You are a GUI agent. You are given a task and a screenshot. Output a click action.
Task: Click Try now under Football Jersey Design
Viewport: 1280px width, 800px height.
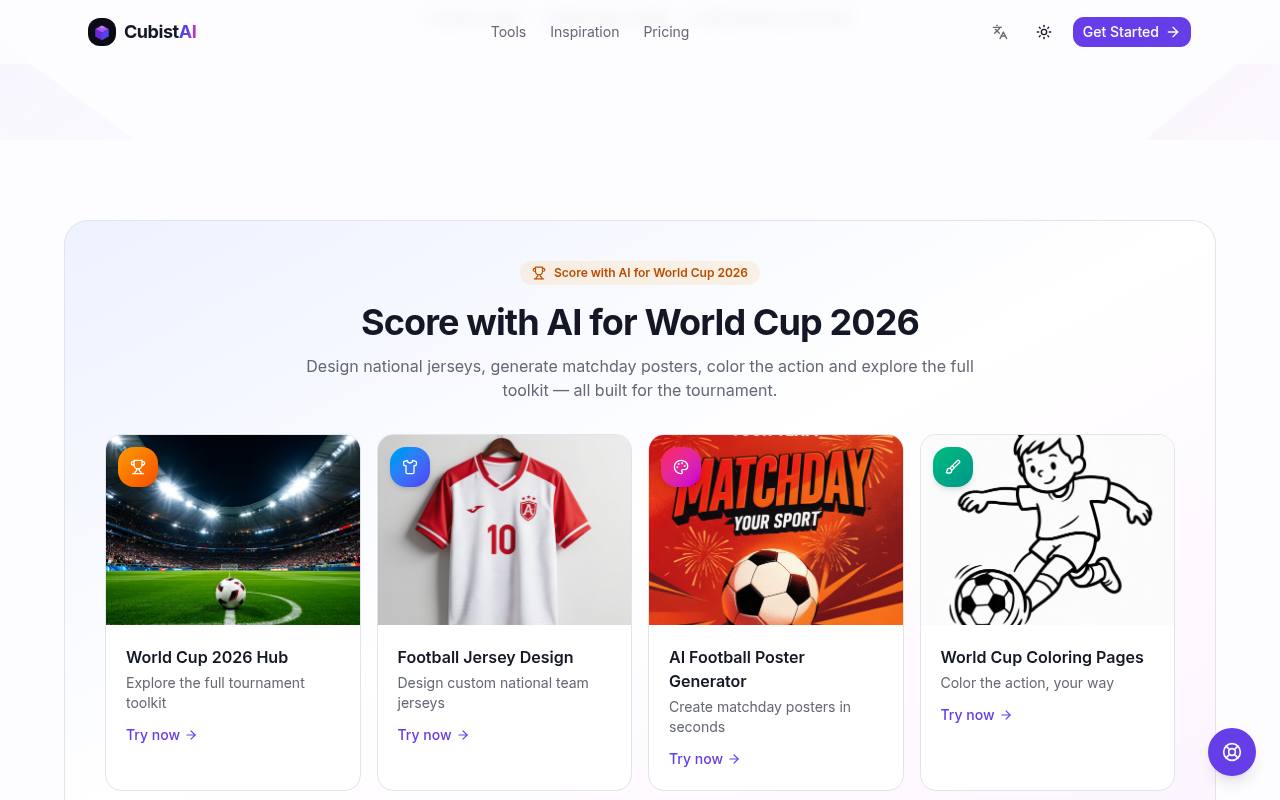coord(433,735)
